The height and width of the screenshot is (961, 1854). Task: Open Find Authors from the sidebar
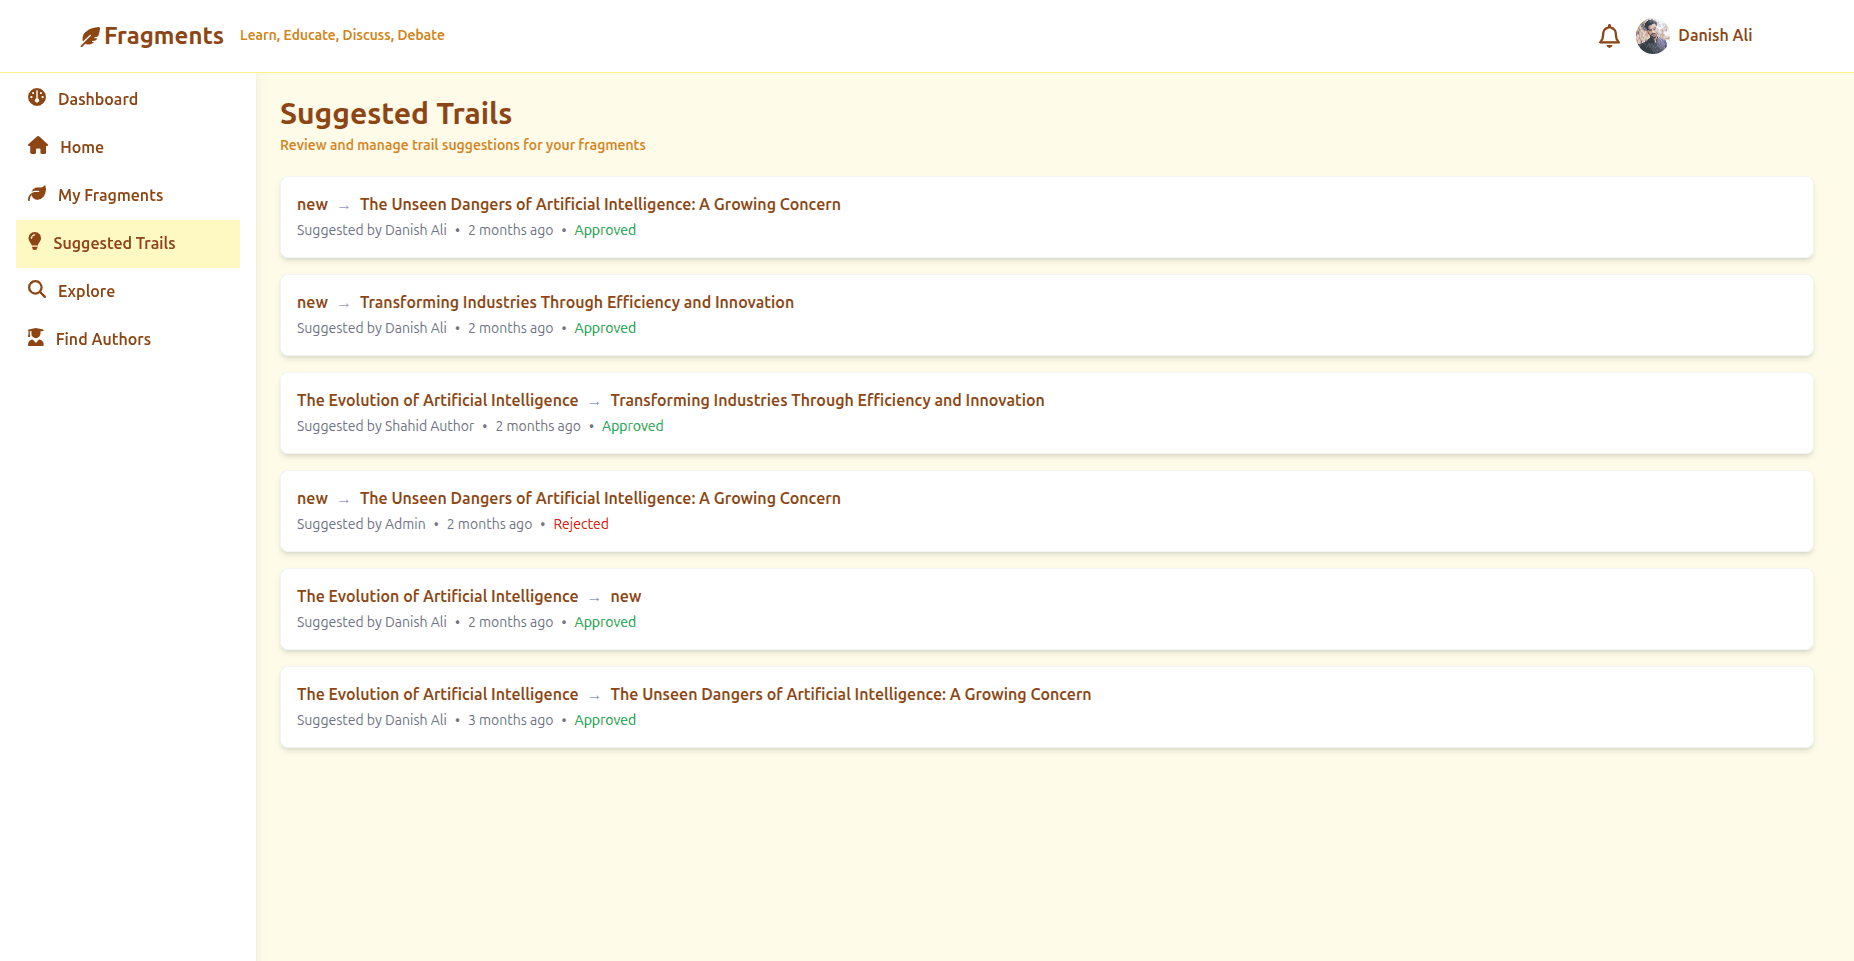[x=103, y=338]
